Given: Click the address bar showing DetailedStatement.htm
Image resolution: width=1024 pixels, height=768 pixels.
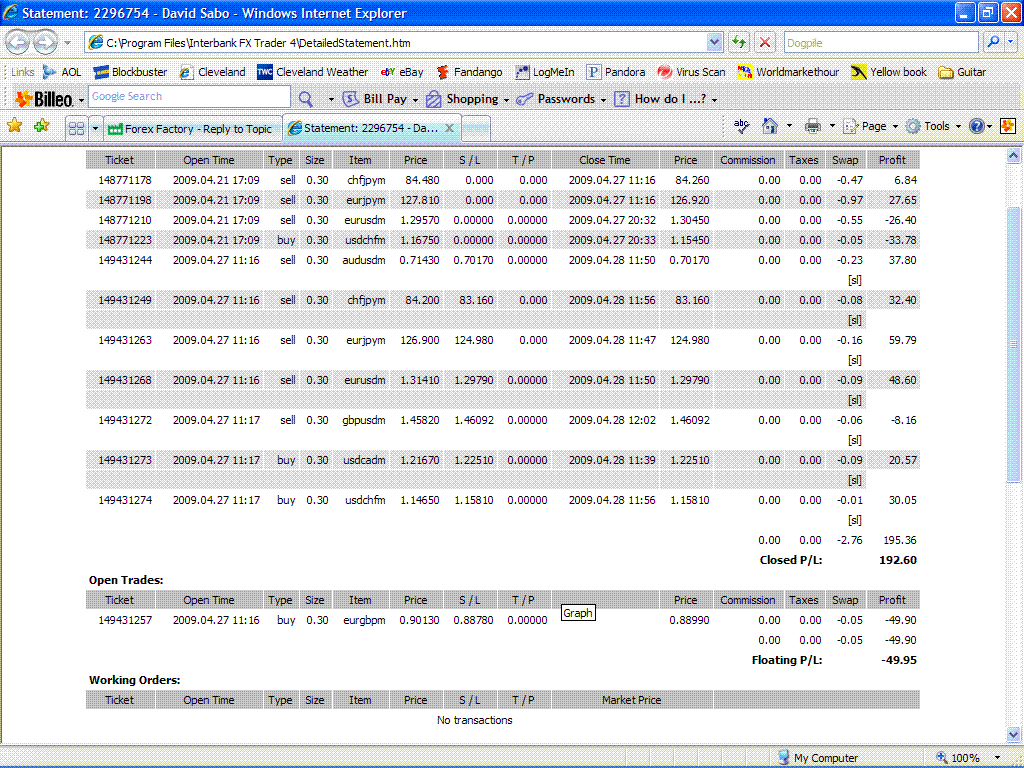Looking at the screenshot, I should point(396,42).
